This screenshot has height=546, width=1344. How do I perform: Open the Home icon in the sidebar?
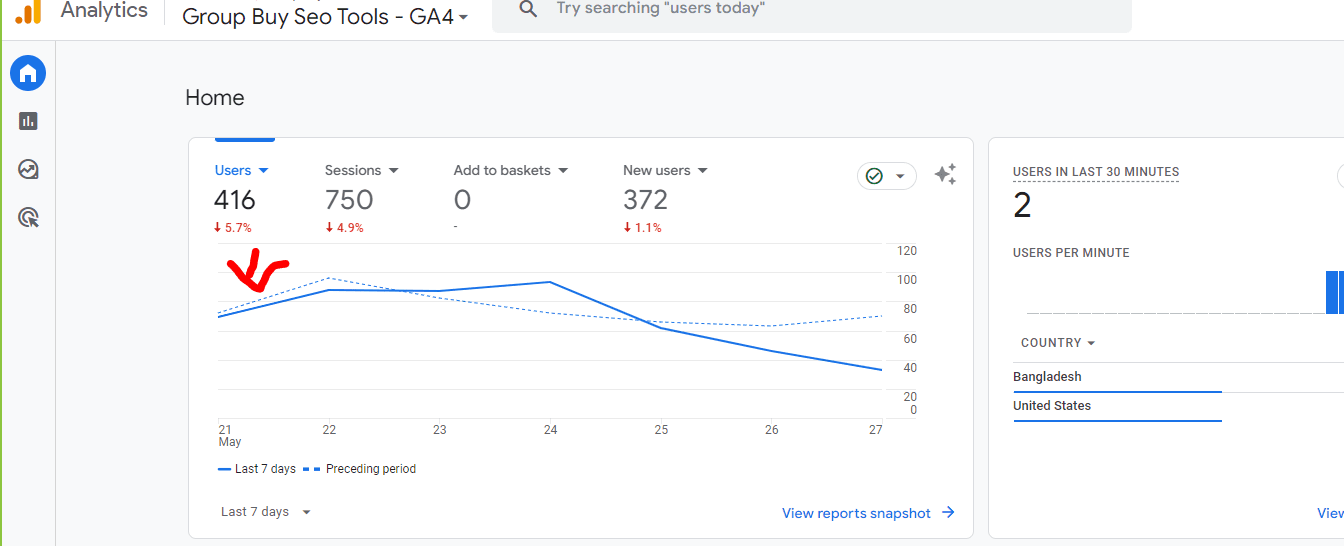(x=28, y=73)
